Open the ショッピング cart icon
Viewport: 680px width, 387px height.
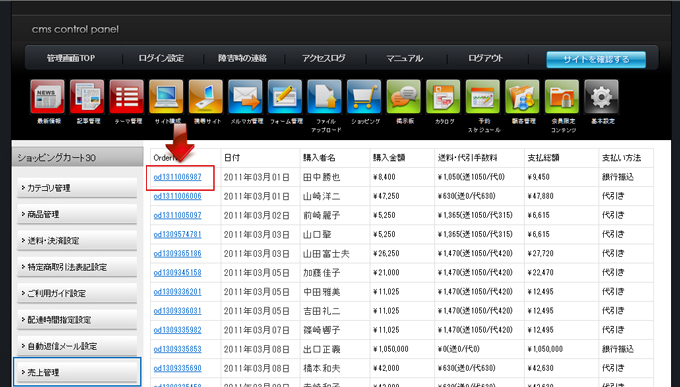(364, 96)
